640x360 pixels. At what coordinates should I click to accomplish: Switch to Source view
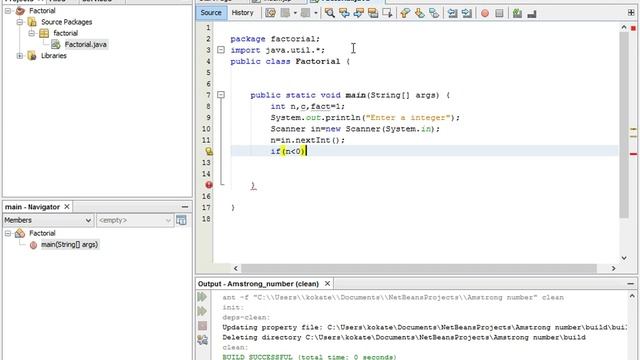coord(211,13)
